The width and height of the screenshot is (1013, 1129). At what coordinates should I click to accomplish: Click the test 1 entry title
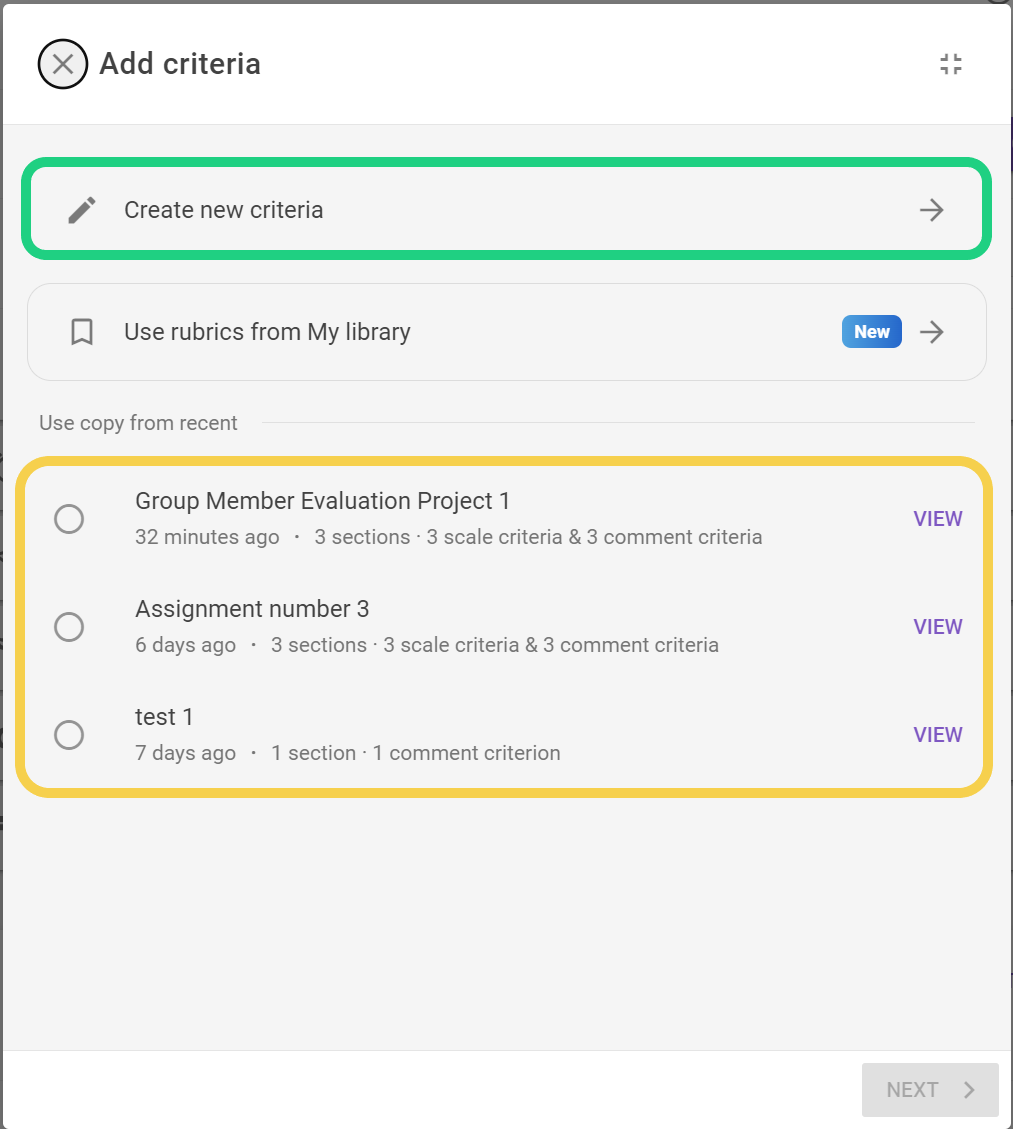click(x=164, y=717)
